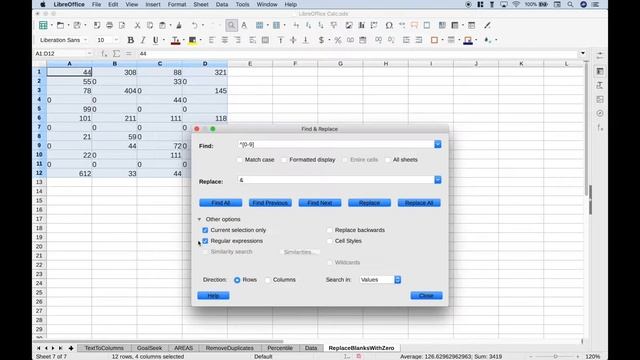Image resolution: width=640 pixels, height=360 pixels.
Task: Click the Align Right icon
Action: click(x=237, y=40)
